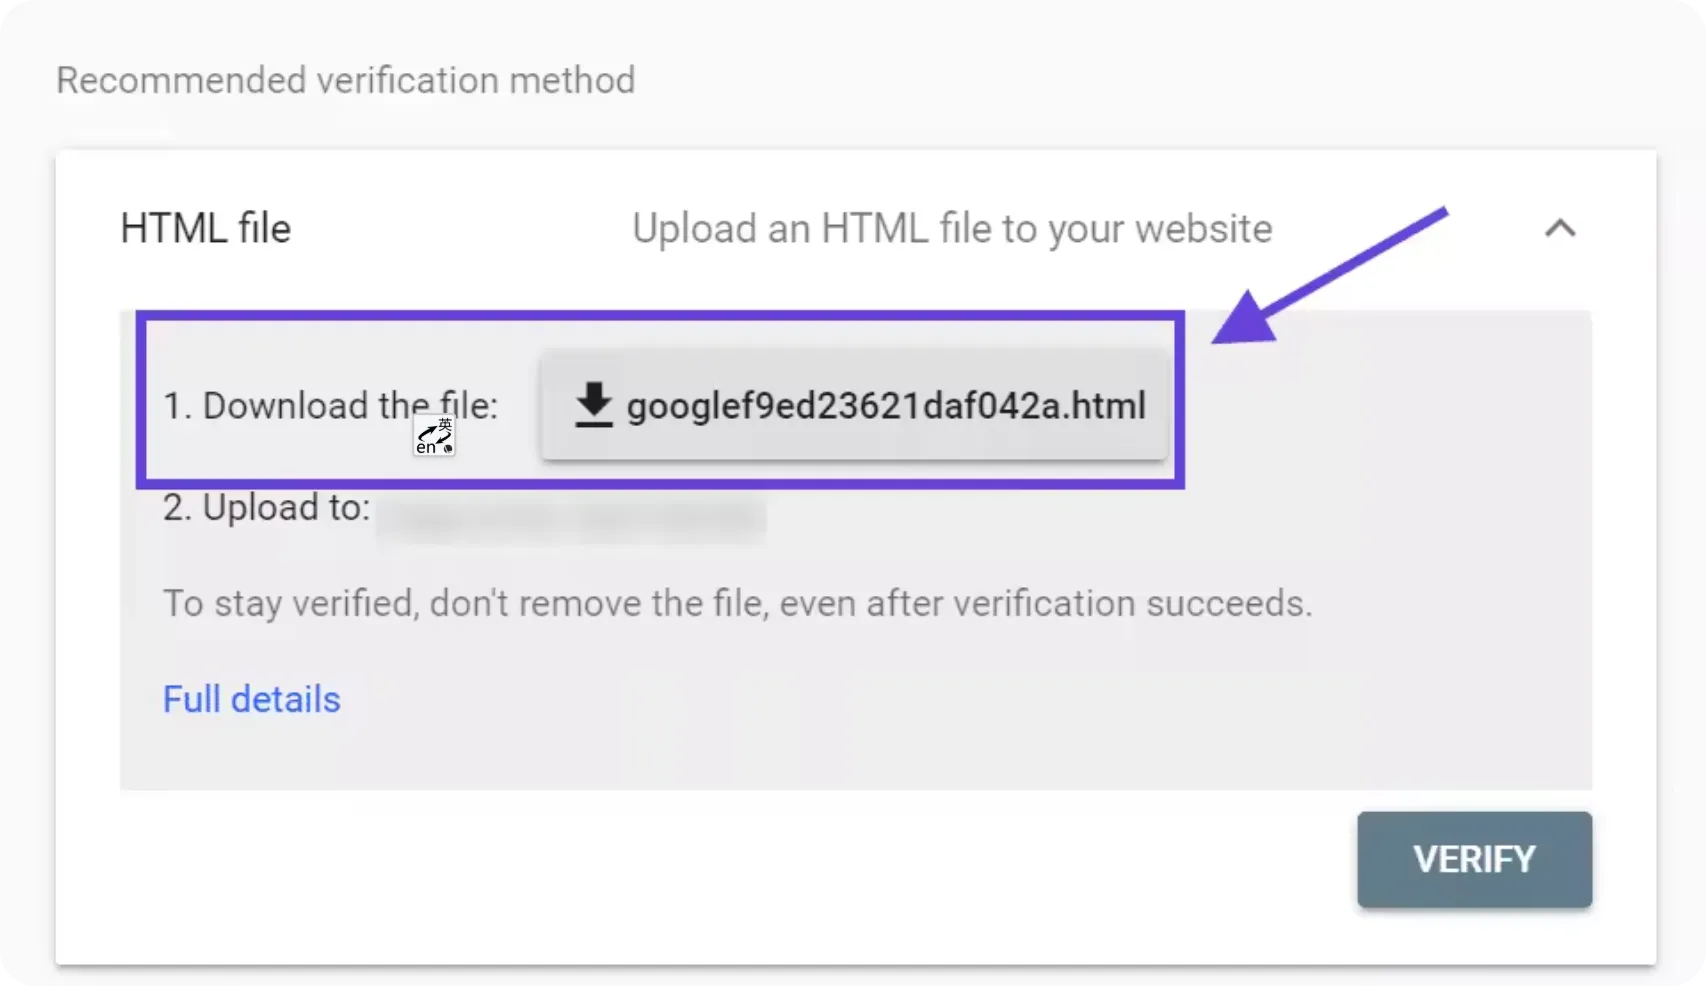
Task: Click the blurred upload destination URL
Action: click(572, 517)
